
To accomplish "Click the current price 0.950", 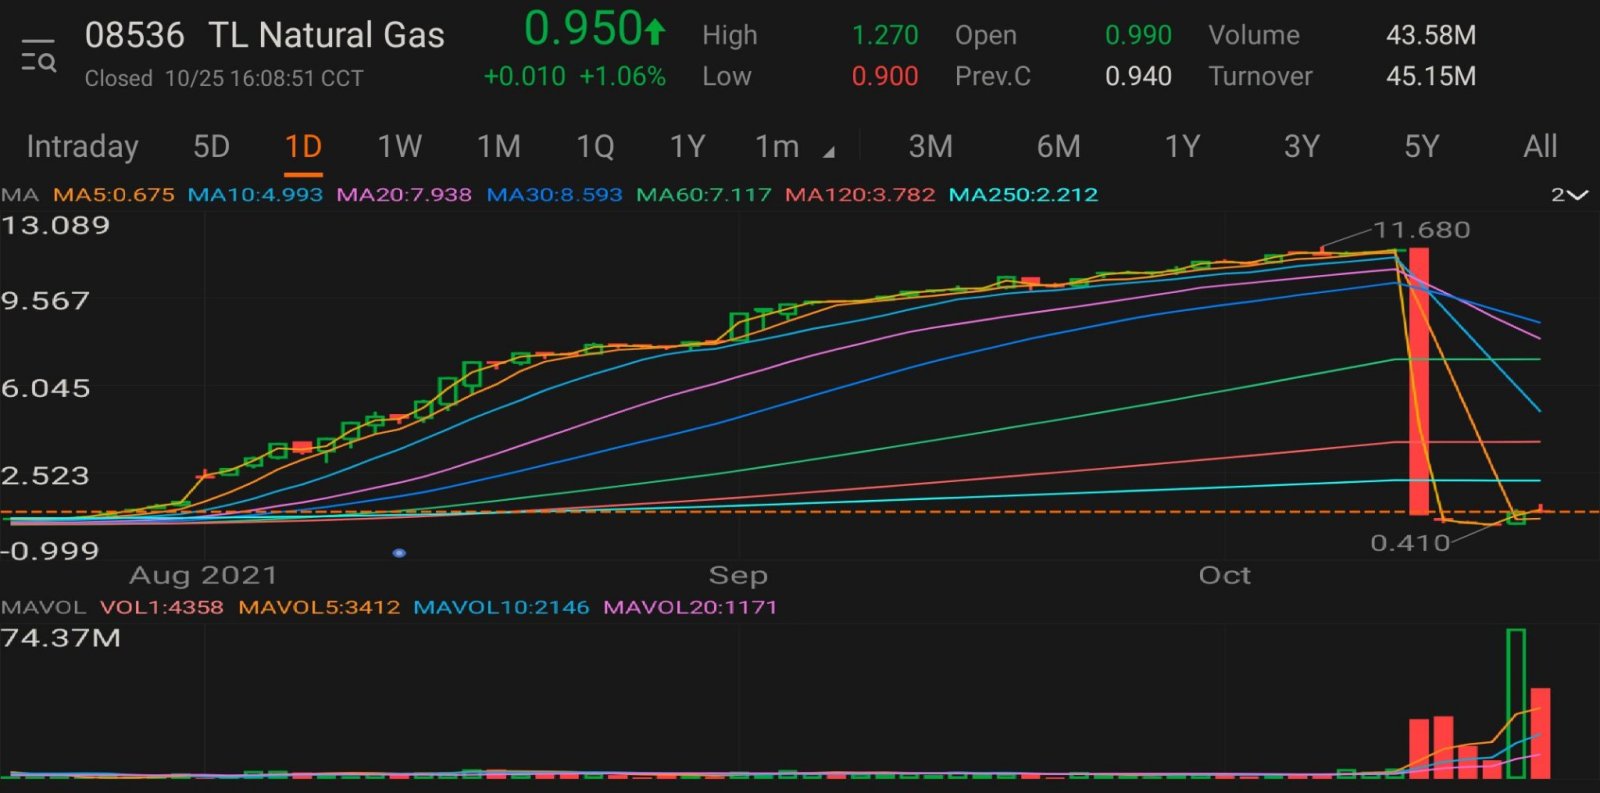I will point(583,29).
